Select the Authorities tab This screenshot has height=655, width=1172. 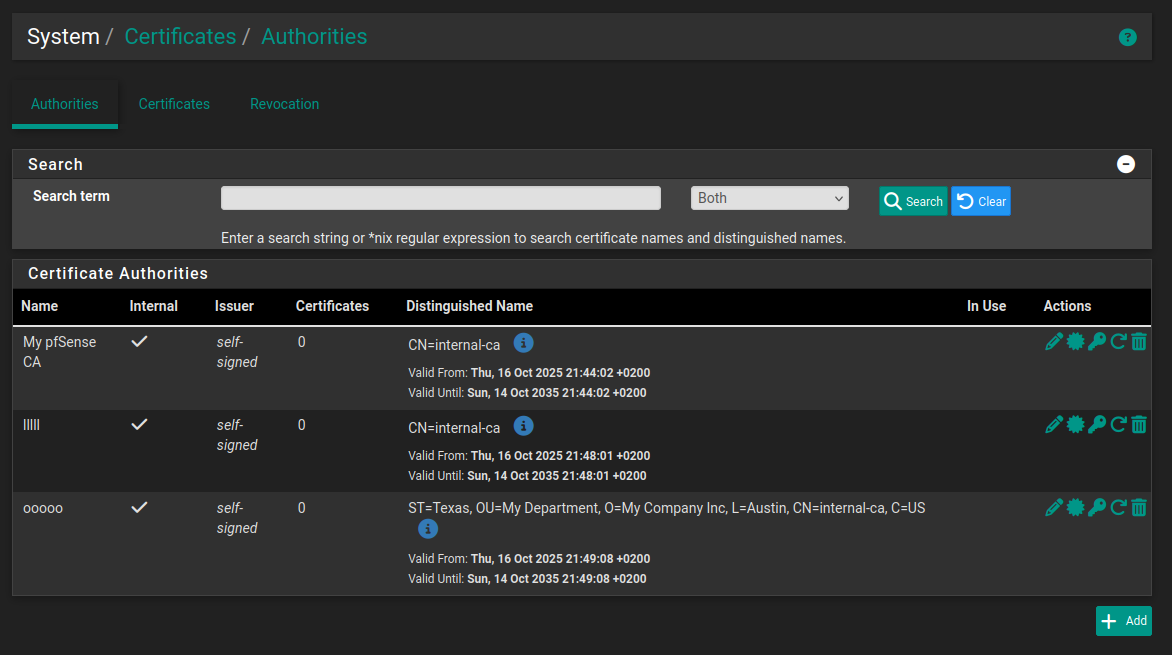click(65, 104)
